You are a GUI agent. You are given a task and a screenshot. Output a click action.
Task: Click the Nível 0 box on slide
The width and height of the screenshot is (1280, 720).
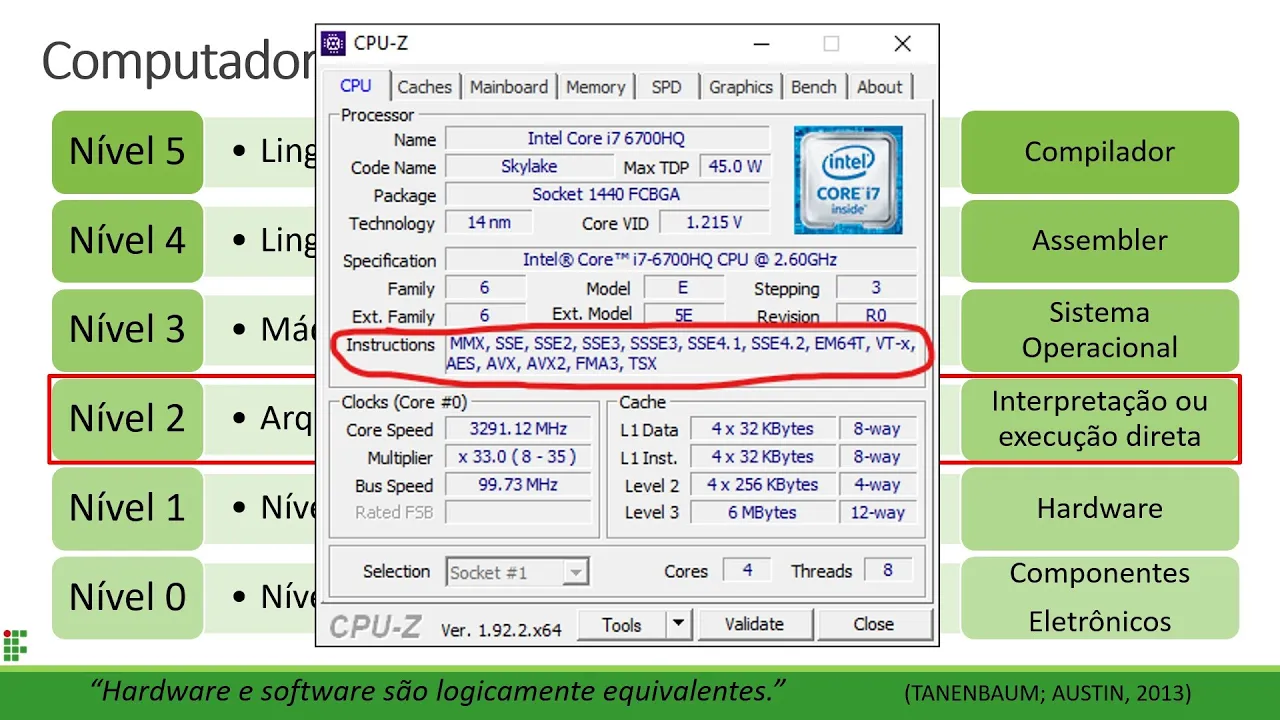tap(127, 597)
